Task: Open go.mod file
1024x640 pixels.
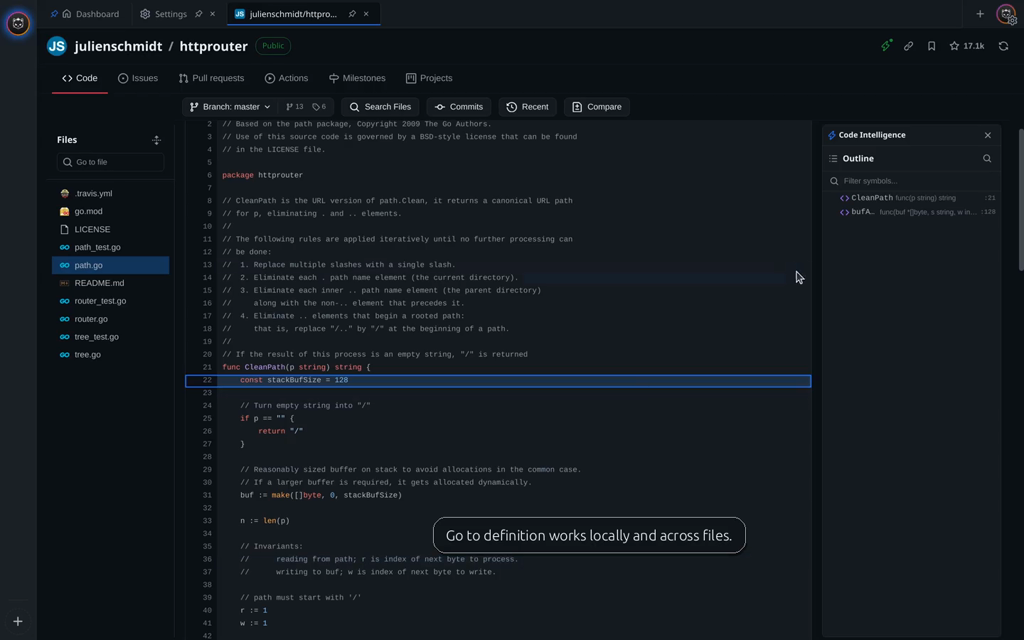Action: click(x=110, y=211)
